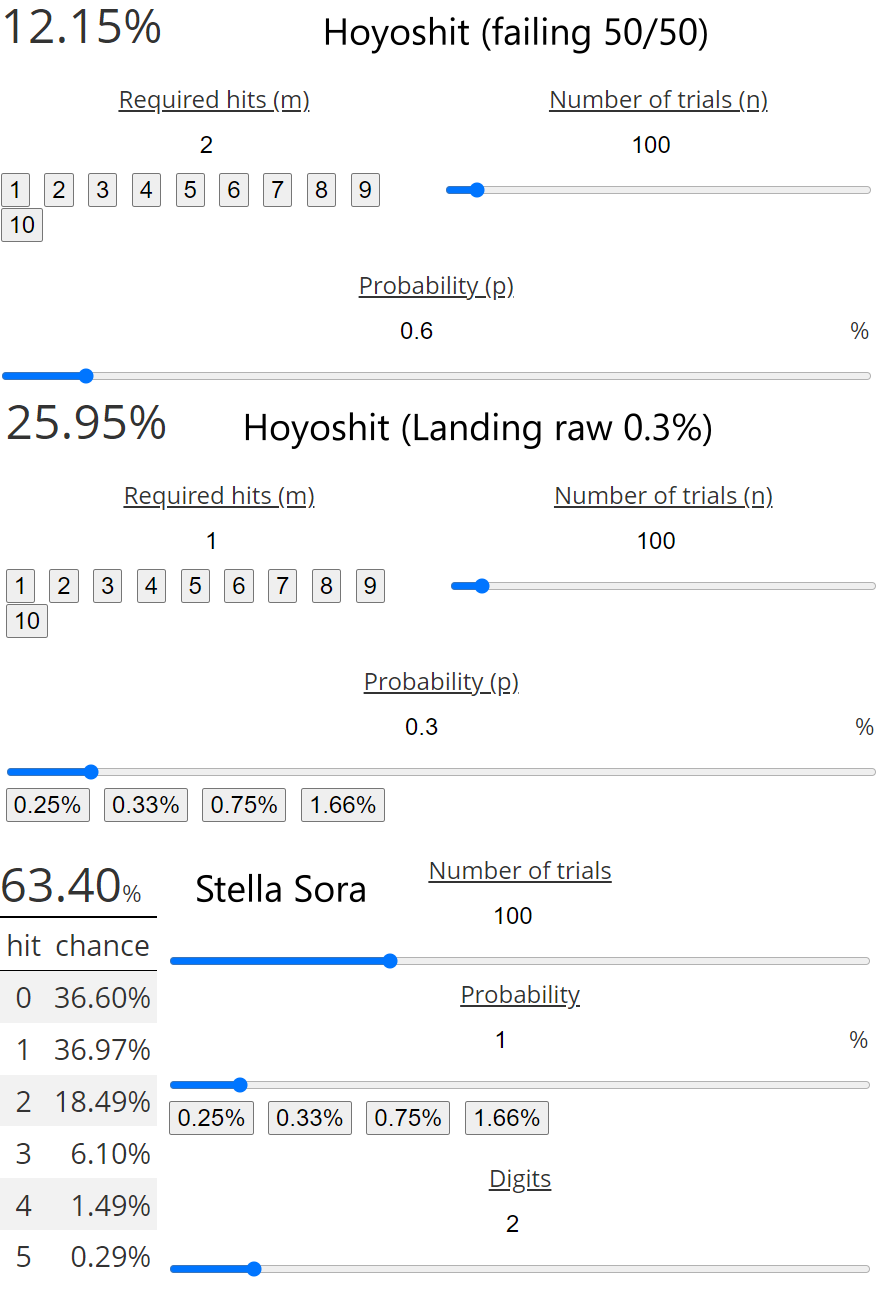881x1294 pixels.
Task: Click the 0.25% preset in Landing raw section
Action: (48, 805)
